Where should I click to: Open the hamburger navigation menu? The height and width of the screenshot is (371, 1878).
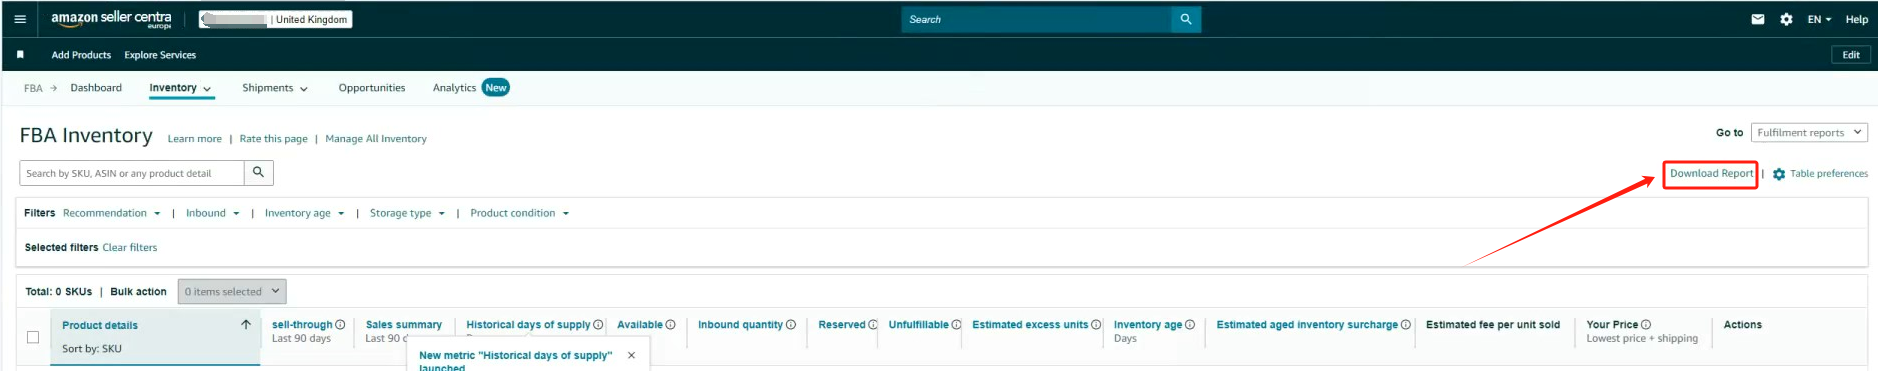pos(20,19)
